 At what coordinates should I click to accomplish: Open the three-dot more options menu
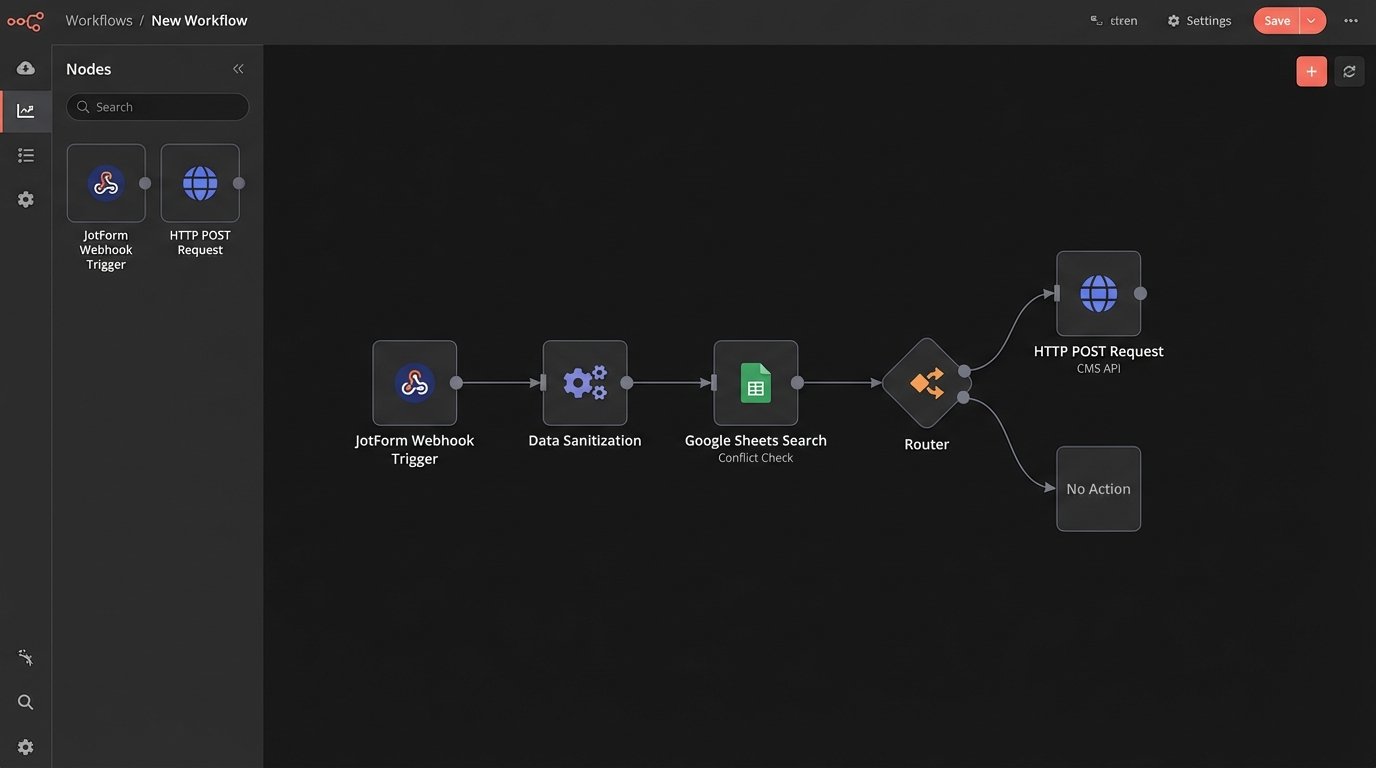pos(1351,21)
